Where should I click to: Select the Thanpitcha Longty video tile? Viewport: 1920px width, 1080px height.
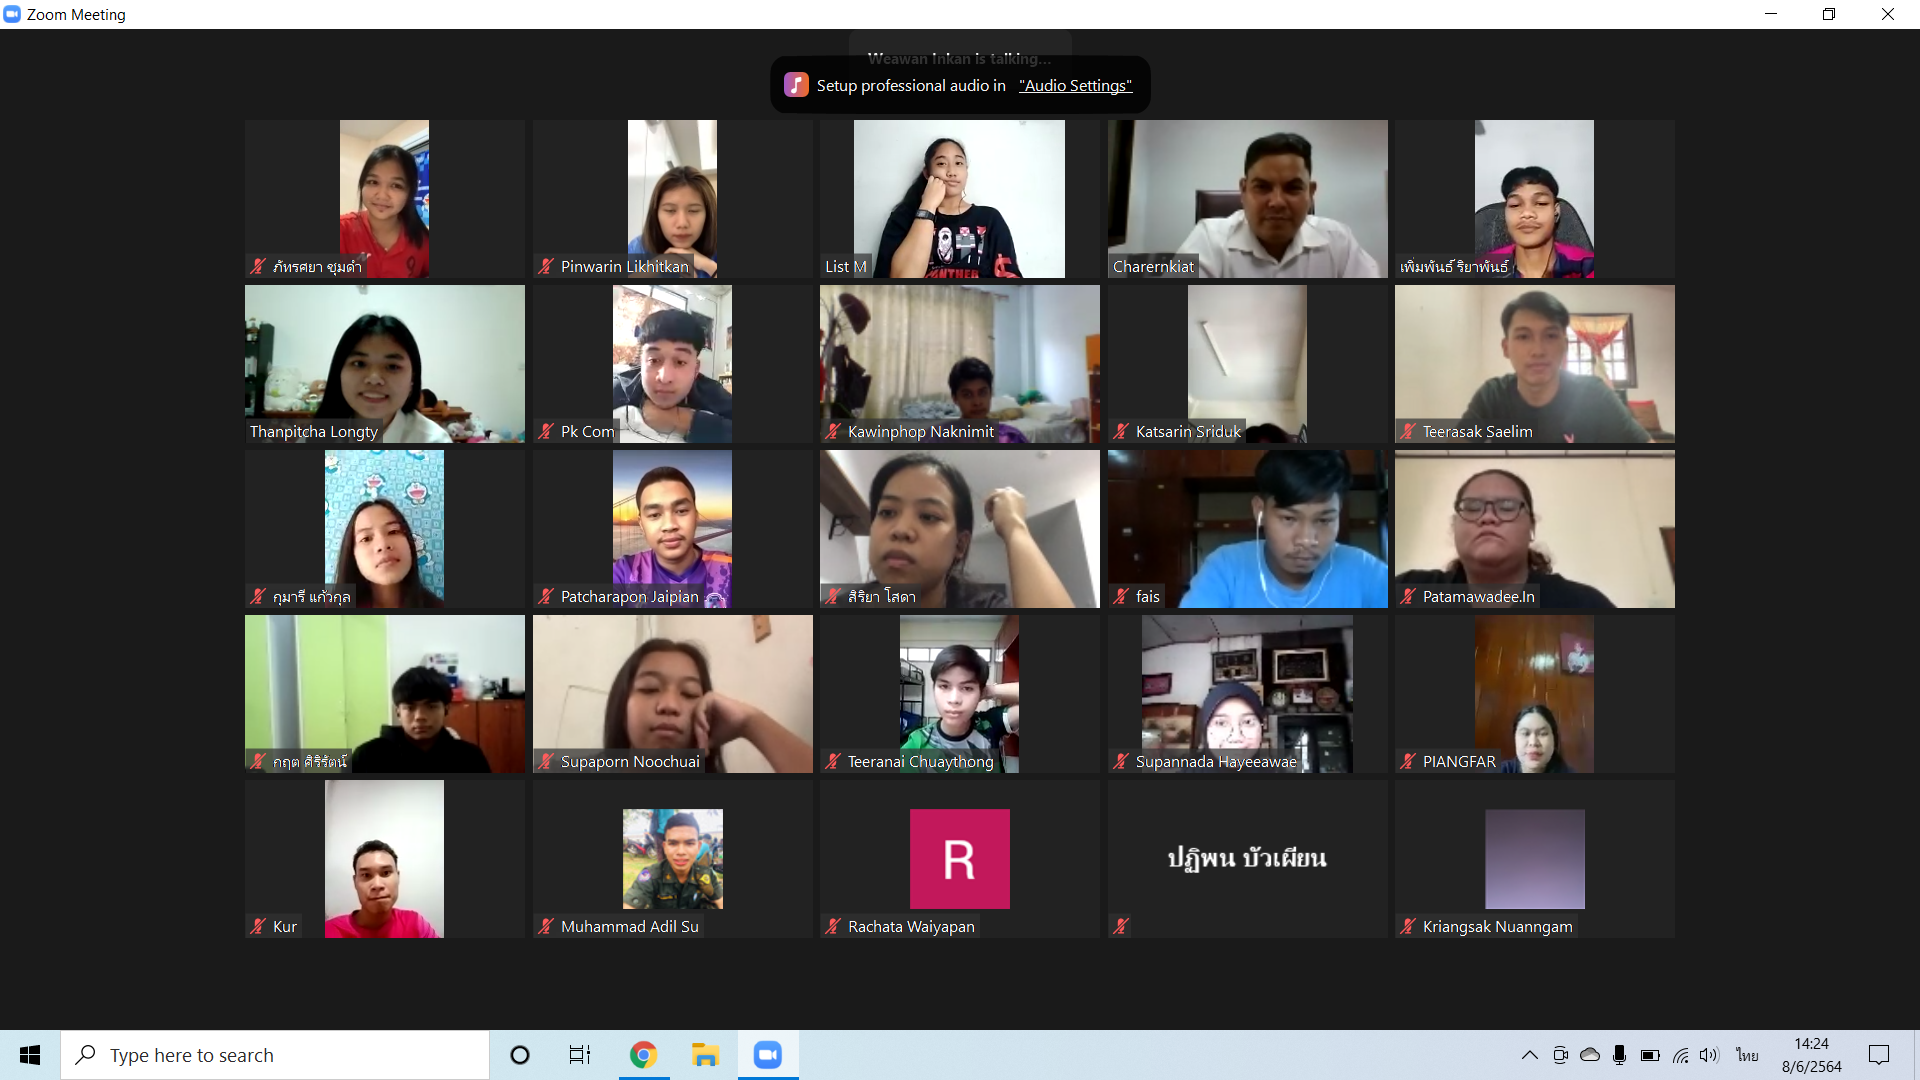384,363
